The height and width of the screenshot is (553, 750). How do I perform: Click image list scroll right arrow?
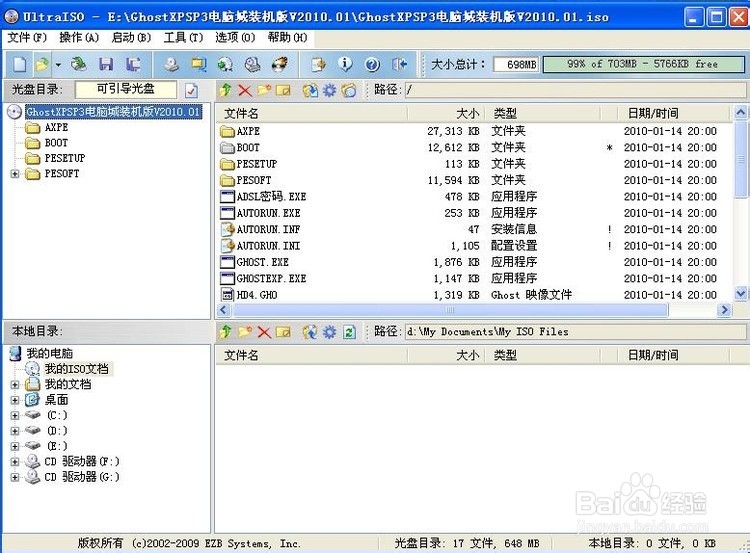pyautogui.click(x=724, y=310)
